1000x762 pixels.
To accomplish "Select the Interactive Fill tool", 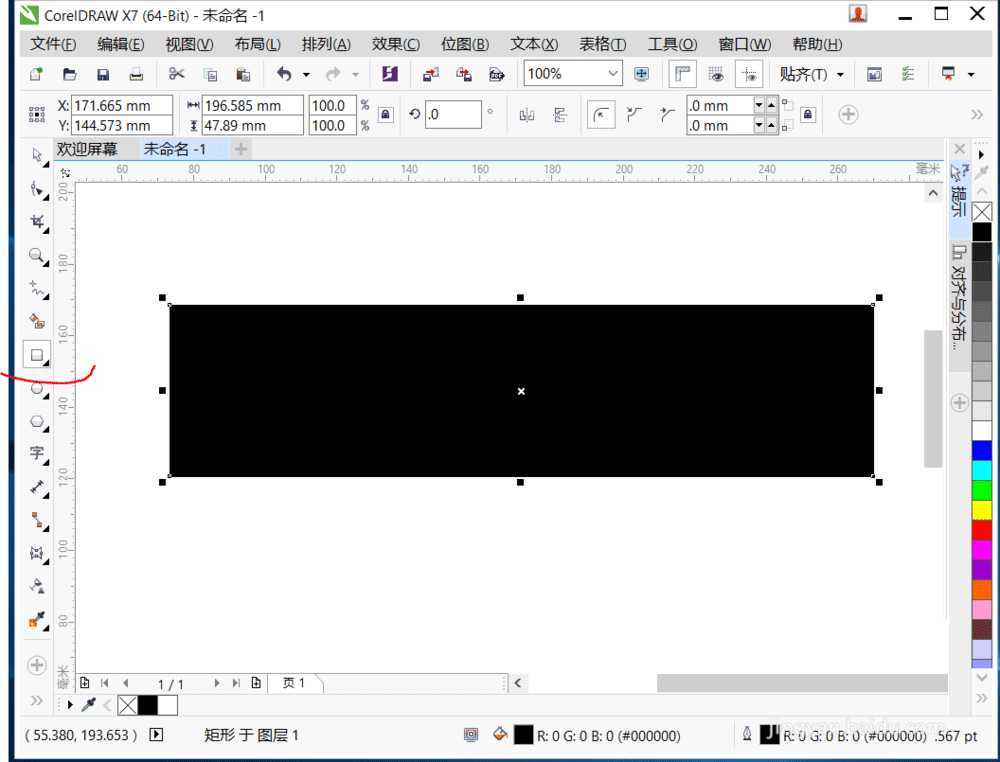I will tap(36, 622).
